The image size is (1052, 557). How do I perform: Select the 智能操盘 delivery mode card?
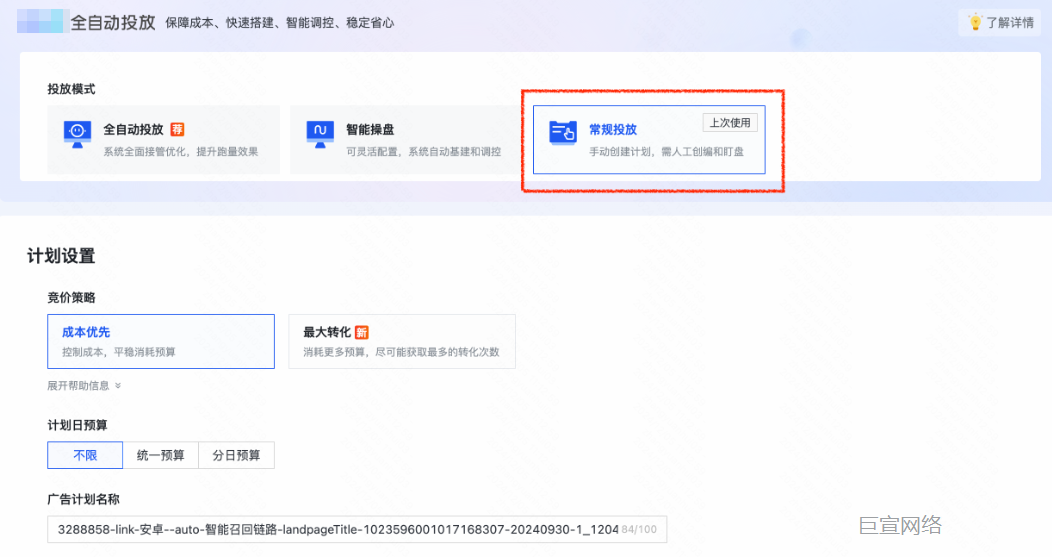point(406,140)
